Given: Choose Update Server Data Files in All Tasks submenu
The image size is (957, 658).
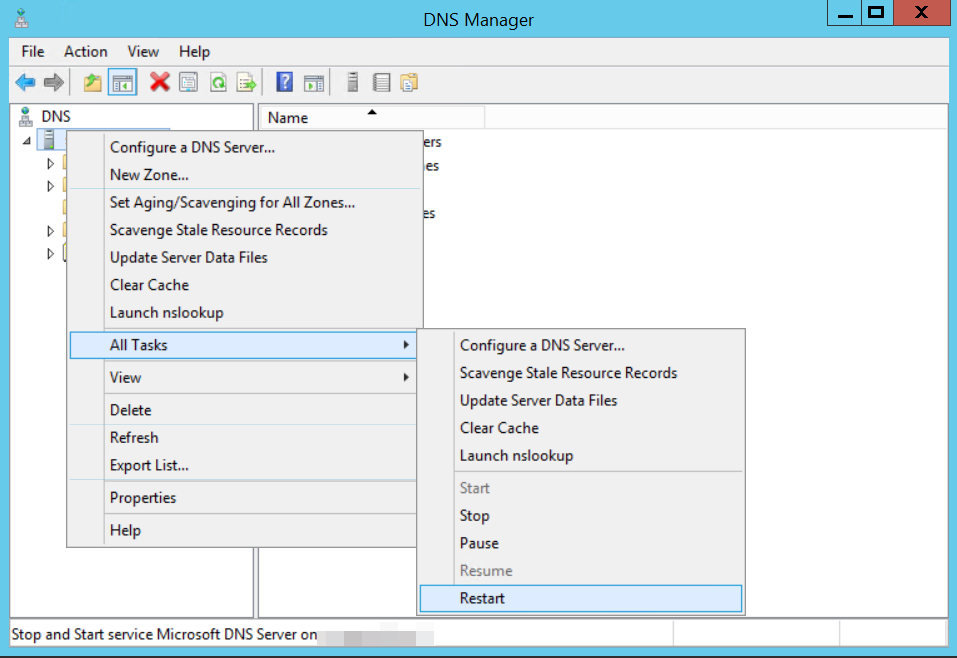Looking at the screenshot, I should (x=581, y=400).
